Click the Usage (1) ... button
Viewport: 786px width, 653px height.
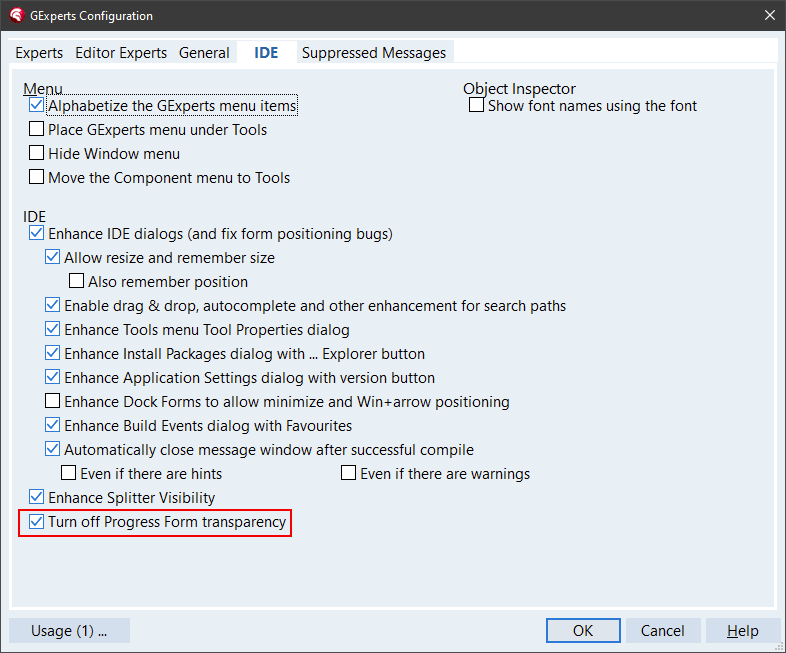(69, 631)
